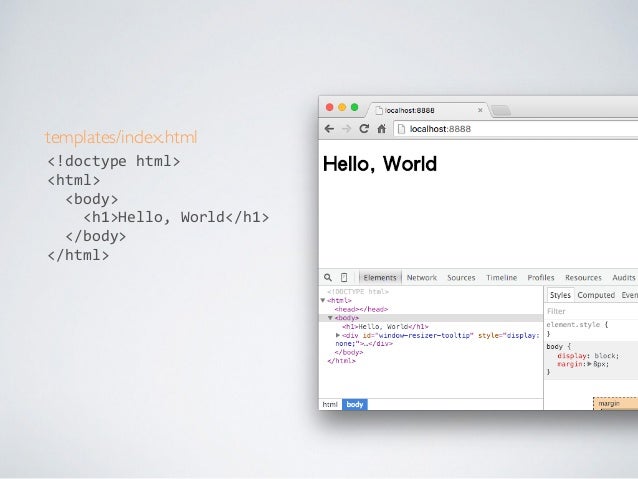Collapse the body node in DOM tree
This screenshot has width=638, height=479.
[330, 318]
